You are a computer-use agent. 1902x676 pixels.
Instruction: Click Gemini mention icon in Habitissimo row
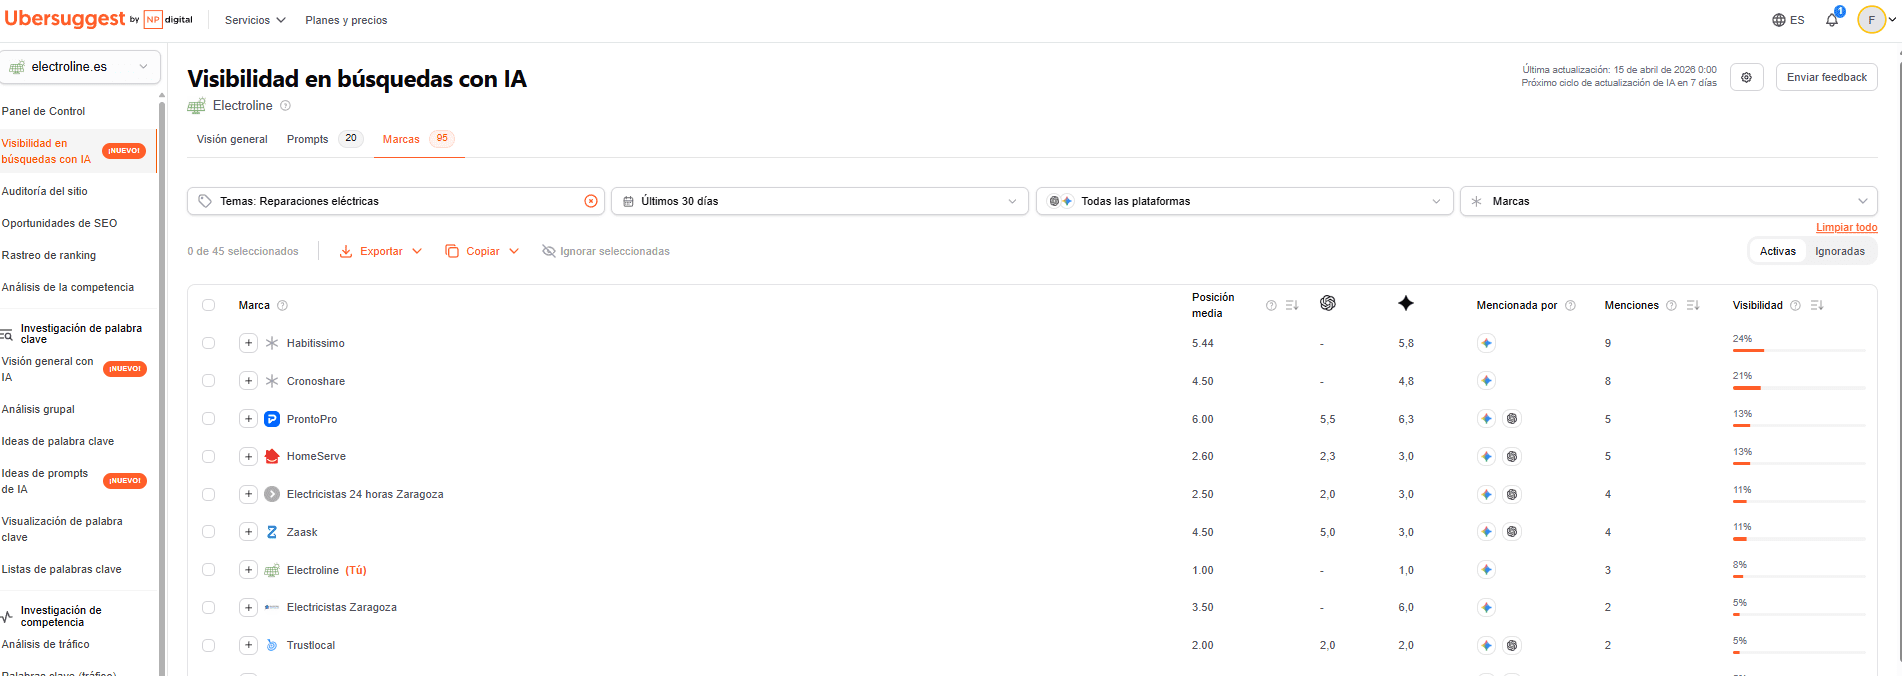tap(1487, 343)
